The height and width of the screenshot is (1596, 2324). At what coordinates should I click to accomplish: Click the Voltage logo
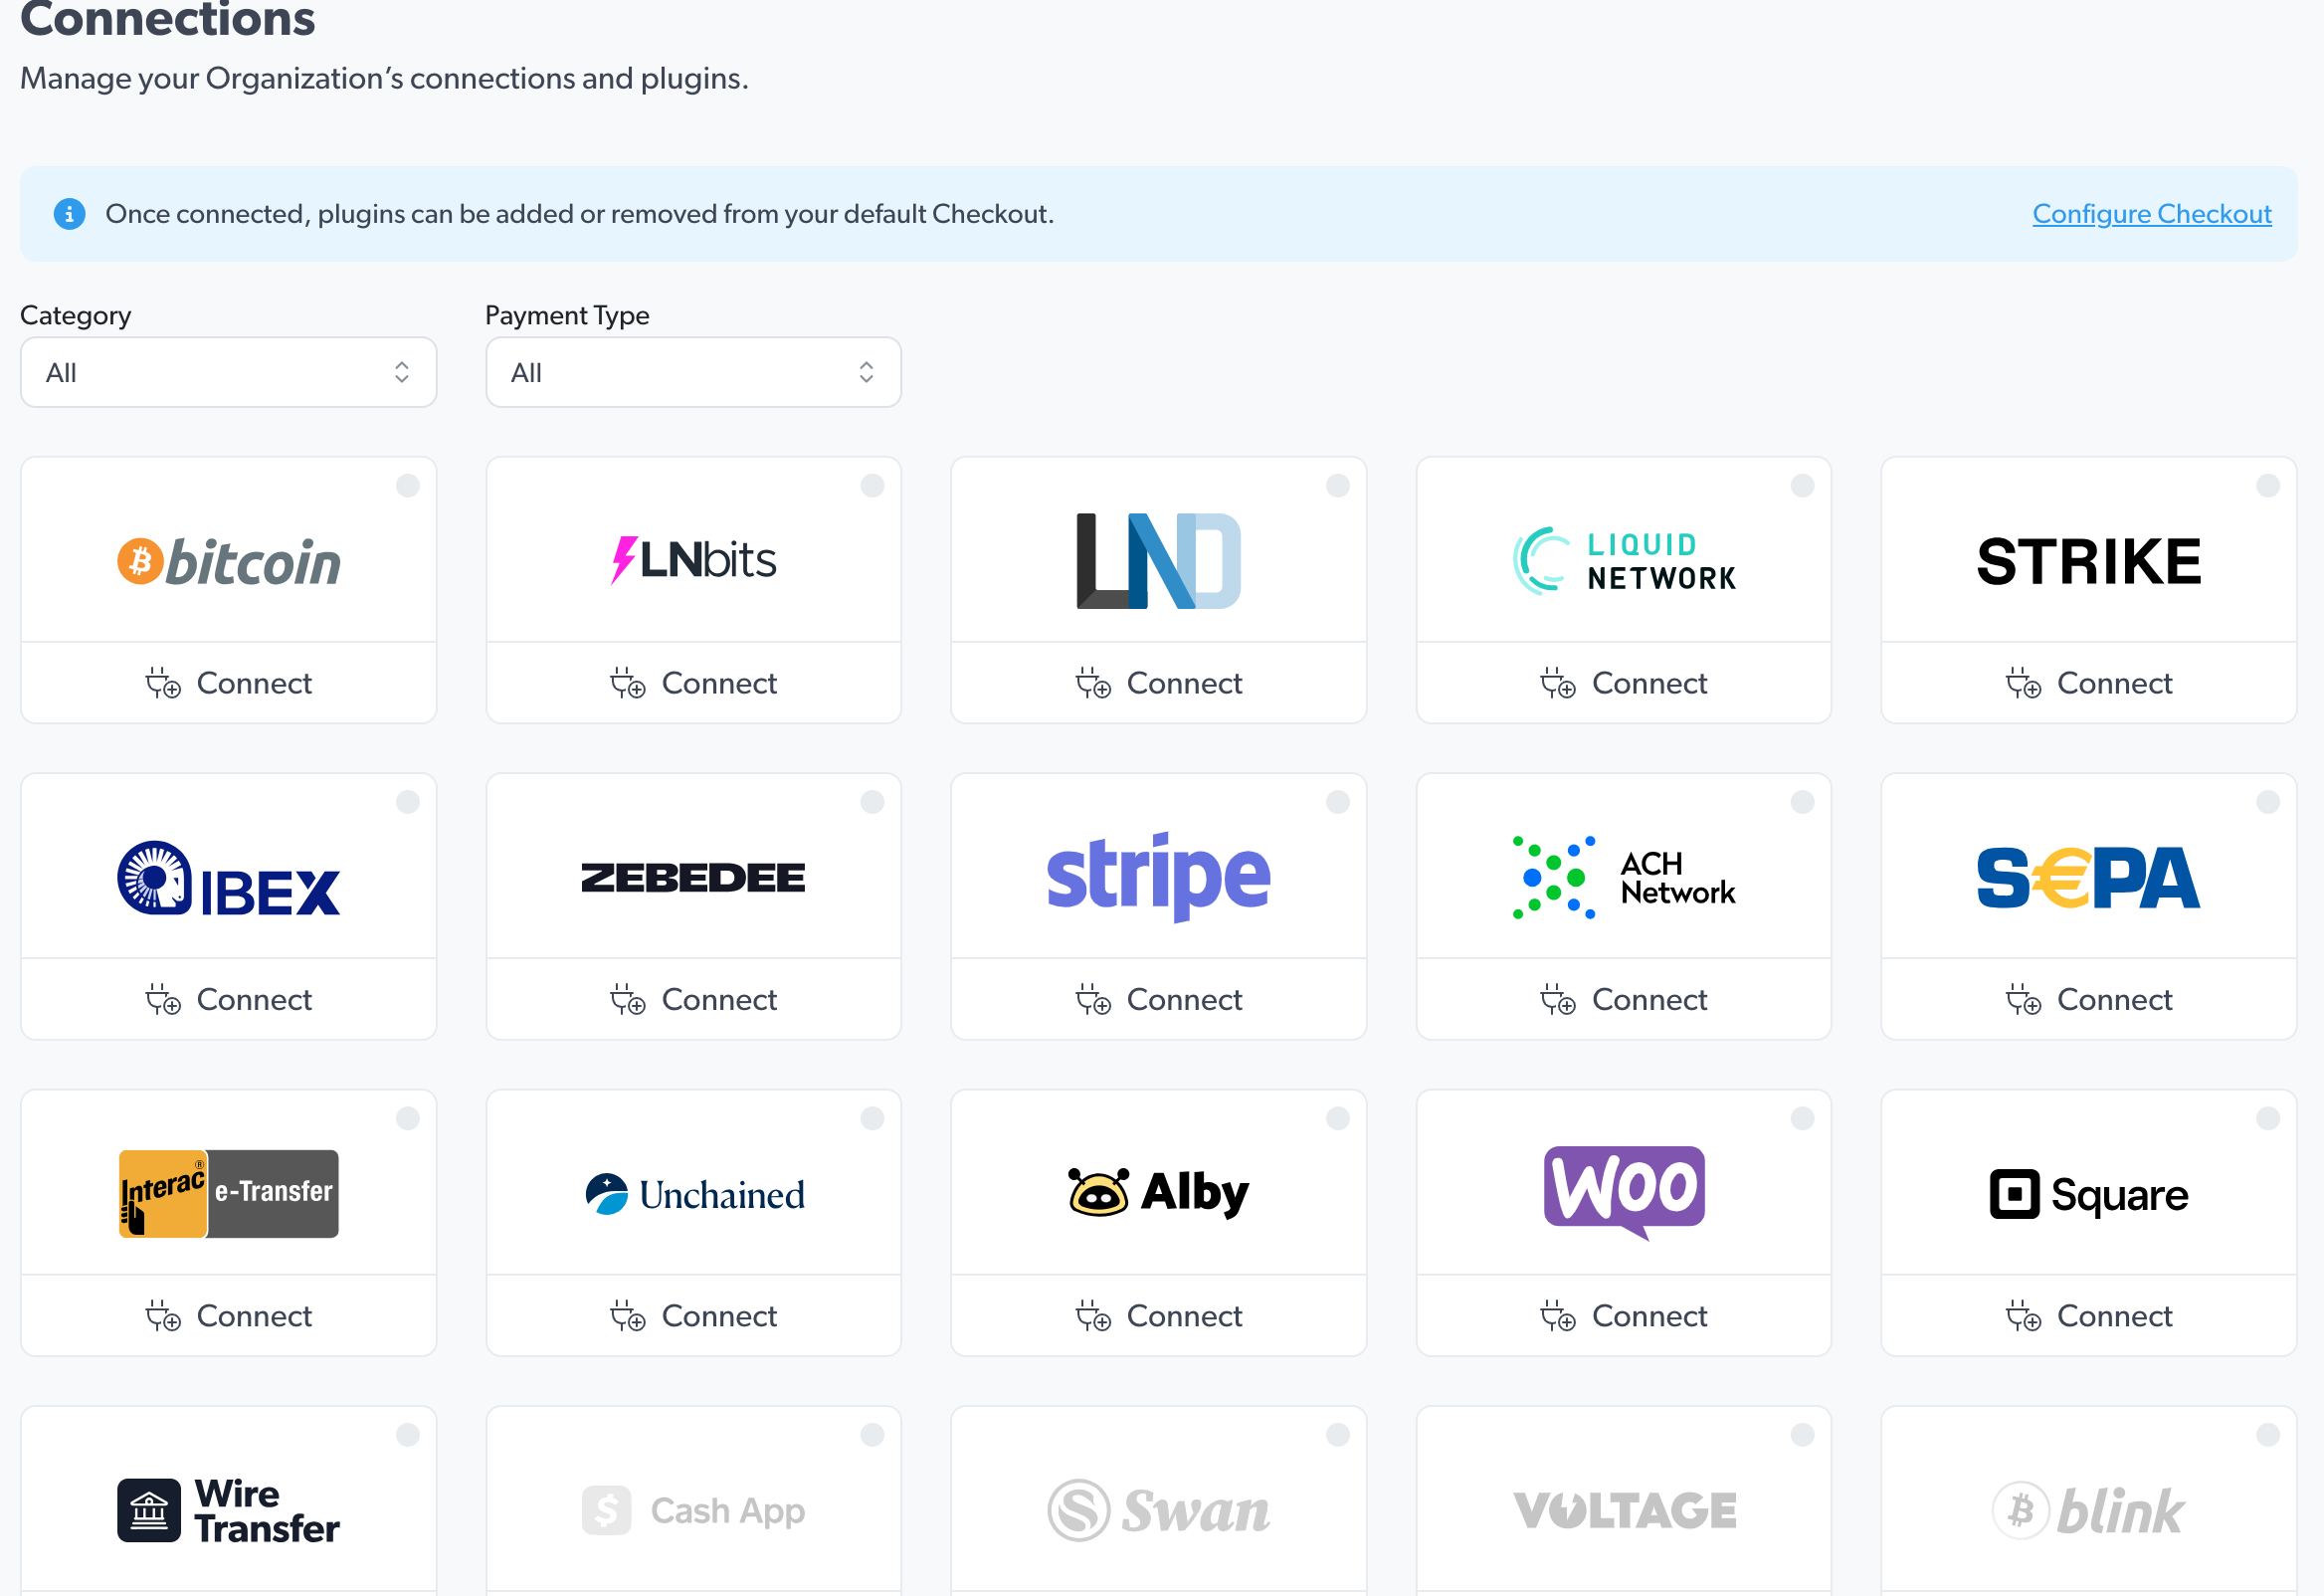tap(1624, 1510)
